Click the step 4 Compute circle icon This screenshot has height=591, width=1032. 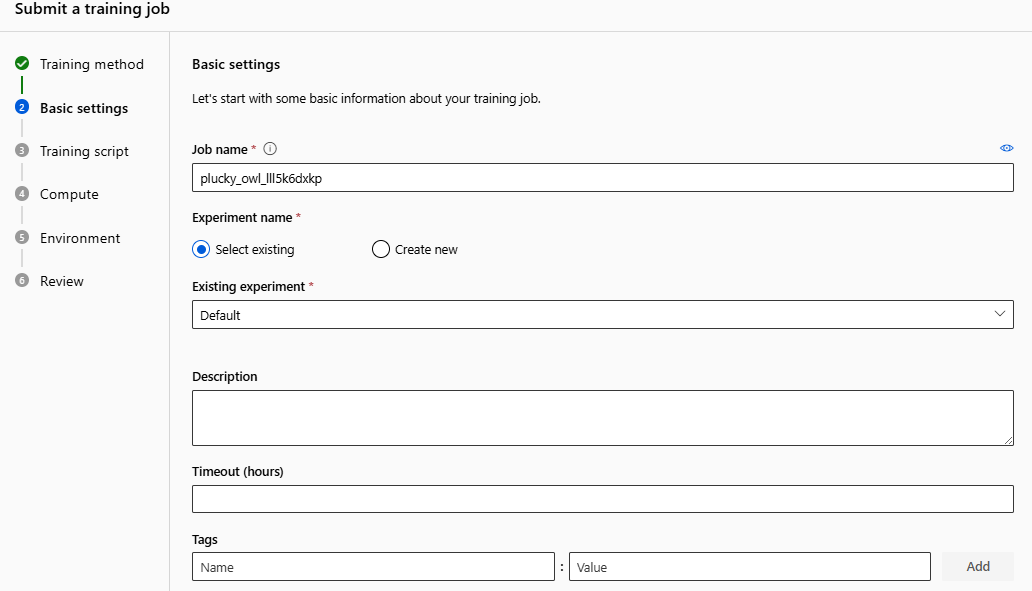coord(22,194)
